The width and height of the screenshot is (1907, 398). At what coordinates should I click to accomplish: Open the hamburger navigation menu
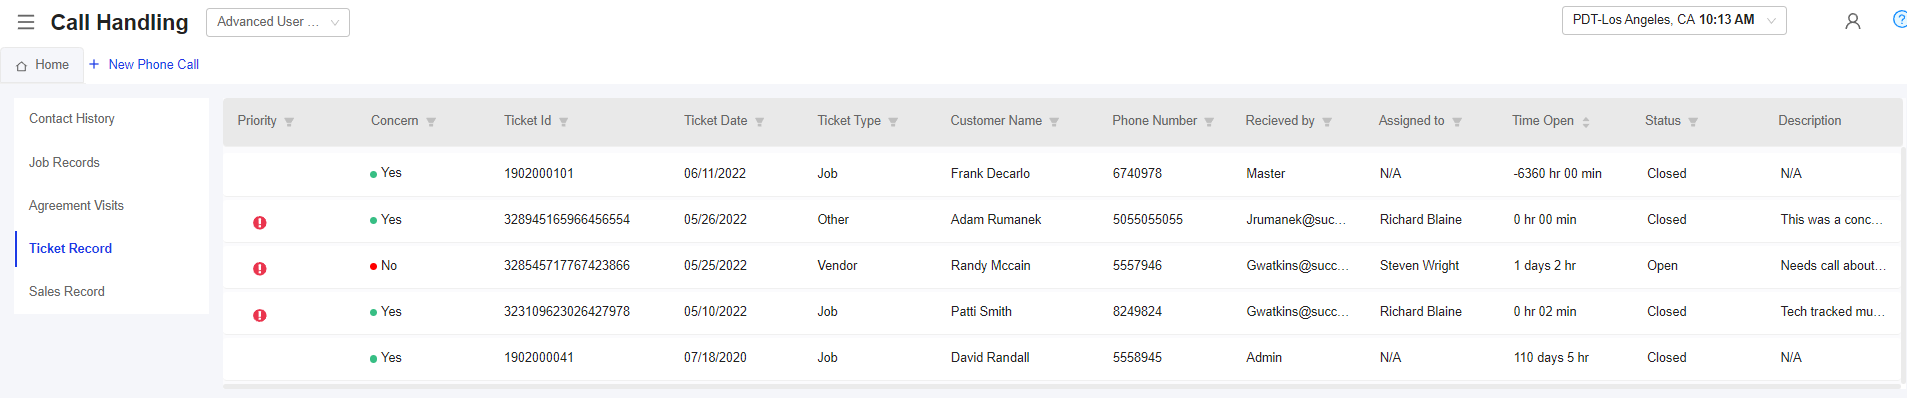[26, 22]
